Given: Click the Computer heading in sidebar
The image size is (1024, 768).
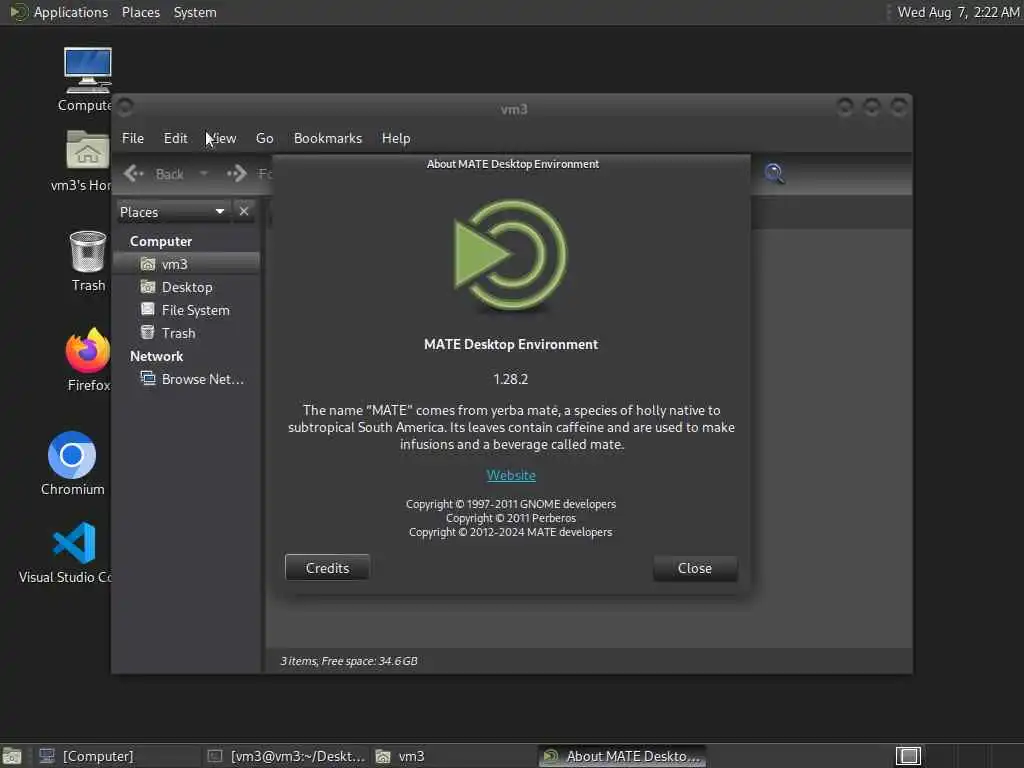Looking at the screenshot, I should [161, 241].
